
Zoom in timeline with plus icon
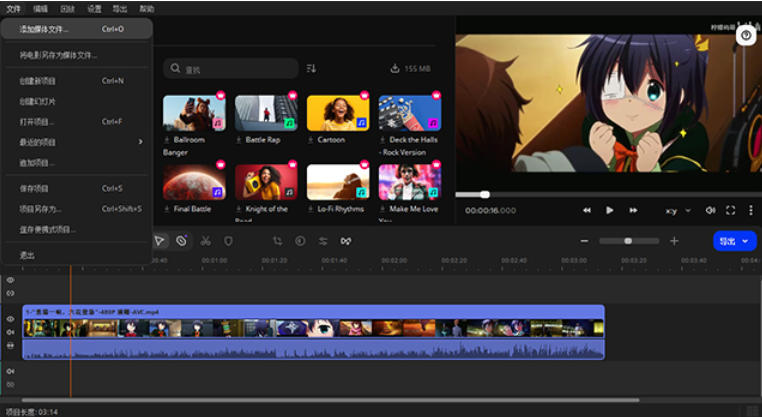674,241
